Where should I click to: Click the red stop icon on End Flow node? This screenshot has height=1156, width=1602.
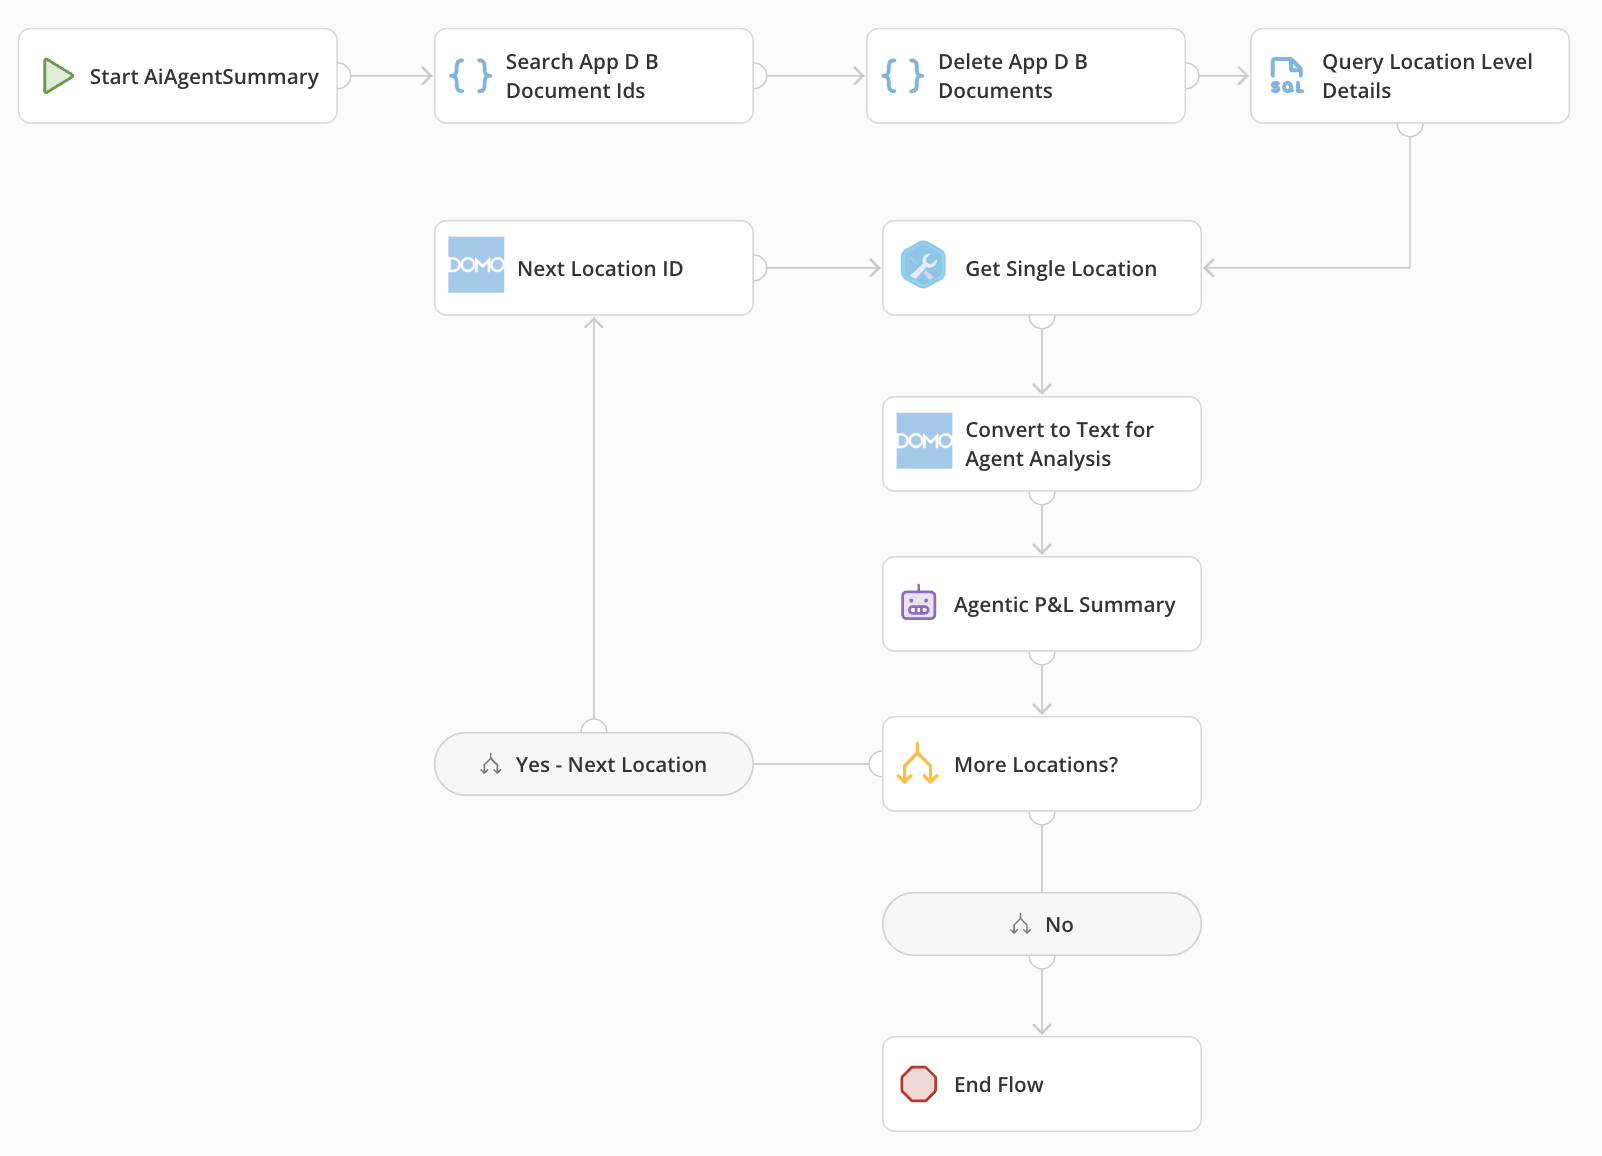click(919, 1083)
